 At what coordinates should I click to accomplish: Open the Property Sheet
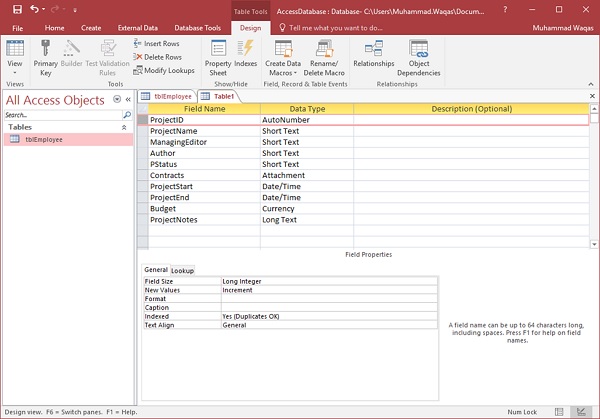pos(218,55)
